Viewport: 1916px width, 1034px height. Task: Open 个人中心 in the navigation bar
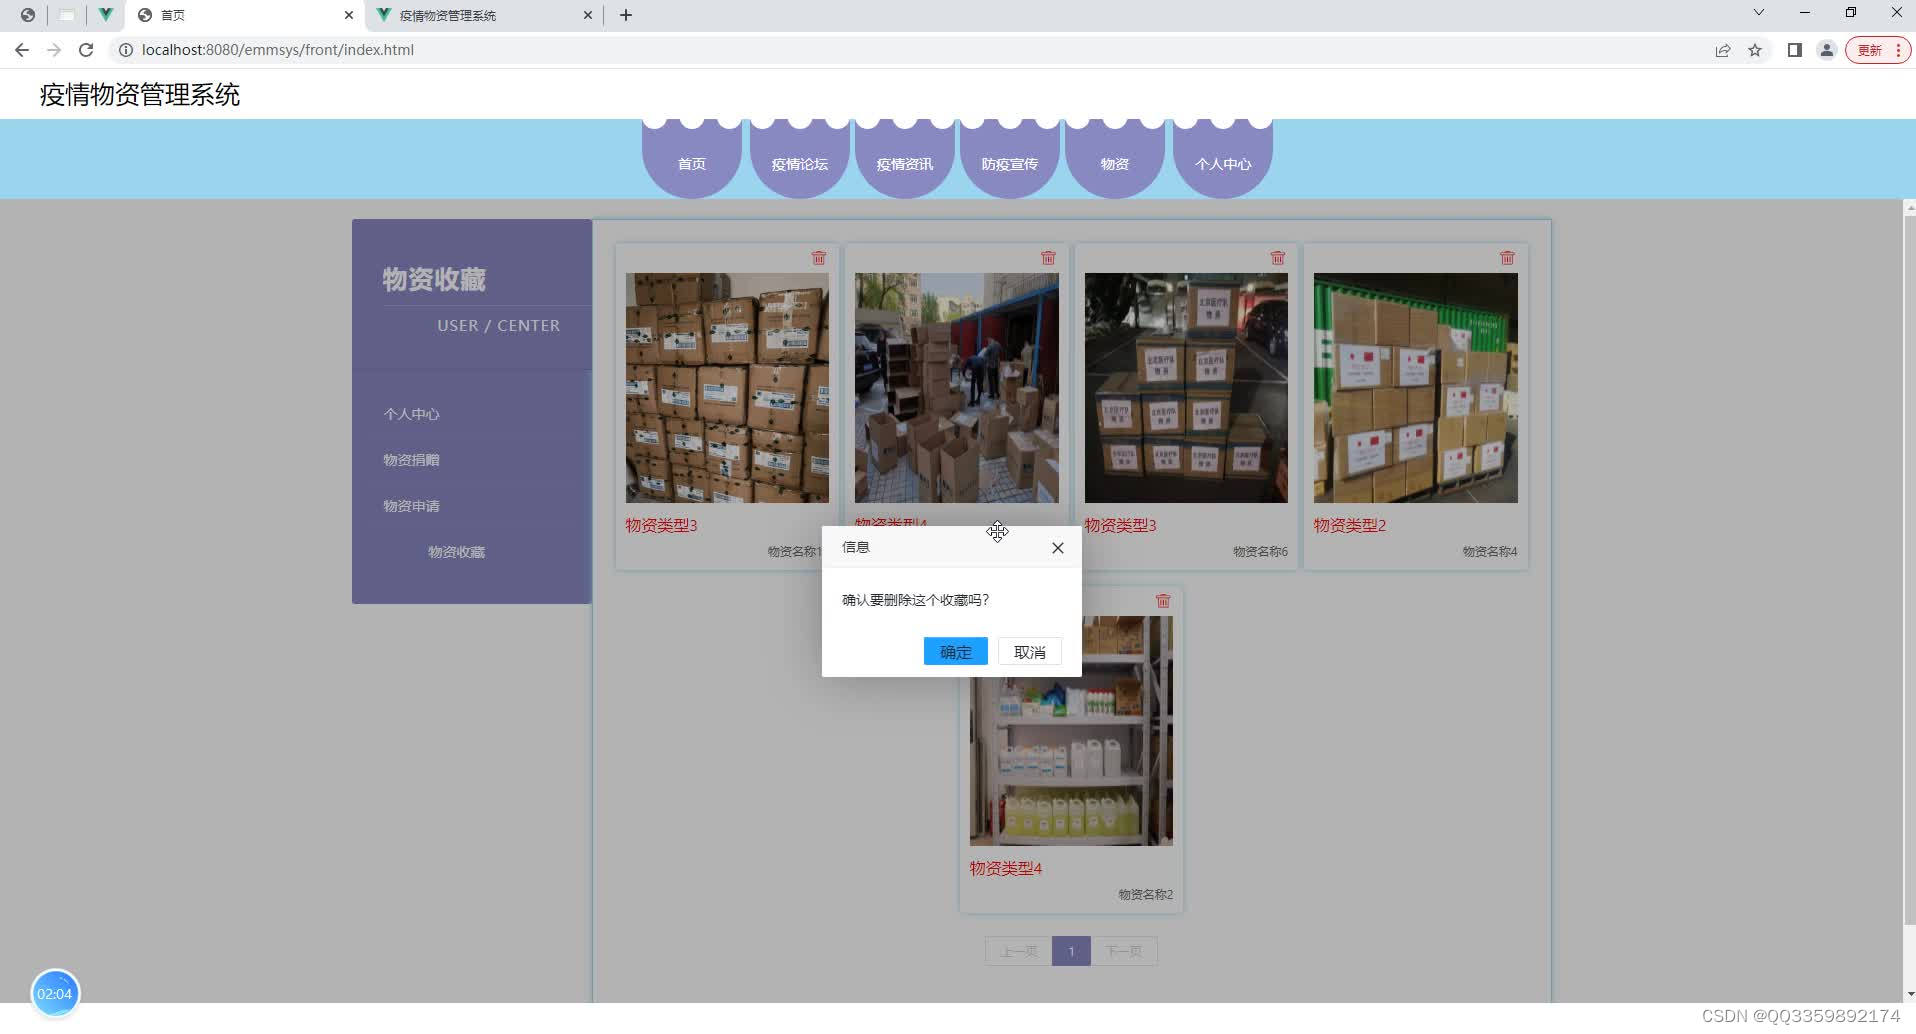pyautogui.click(x=1223, y=159)
